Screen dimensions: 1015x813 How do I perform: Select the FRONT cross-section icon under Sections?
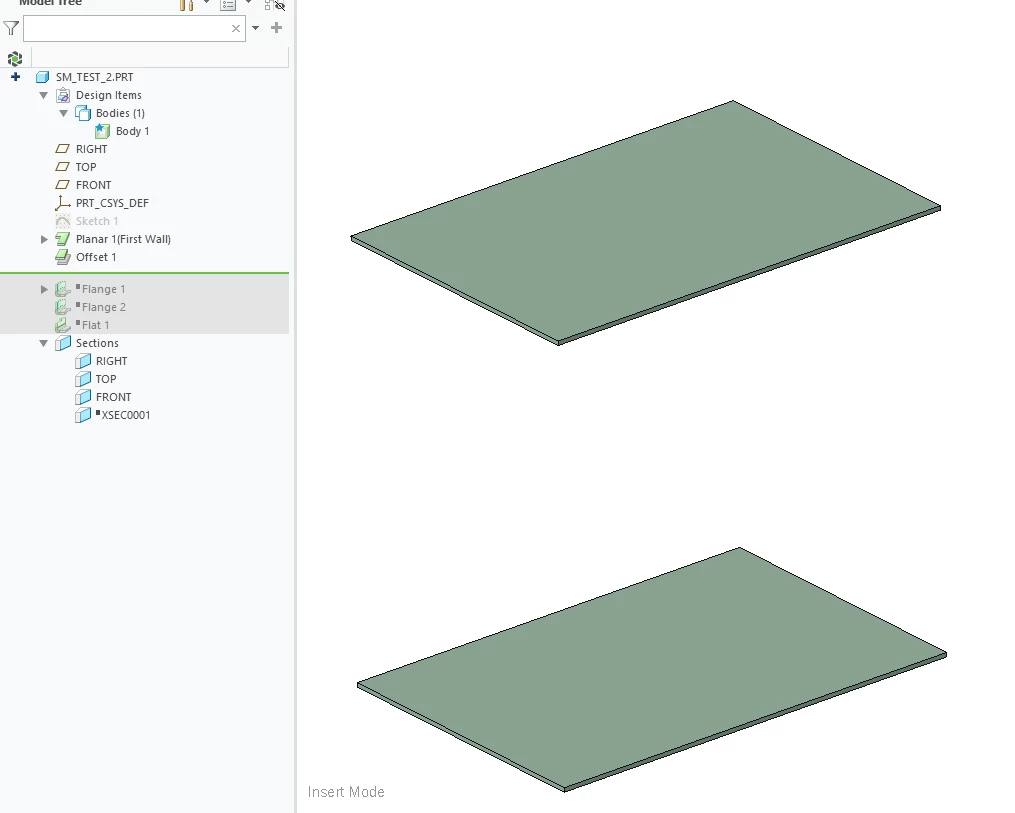(x=83, y=397)
